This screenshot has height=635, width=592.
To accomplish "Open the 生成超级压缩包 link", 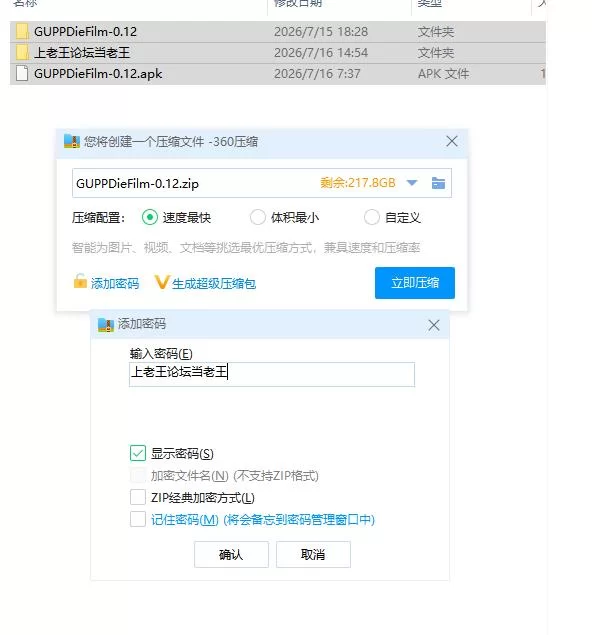I will (214, 283).
